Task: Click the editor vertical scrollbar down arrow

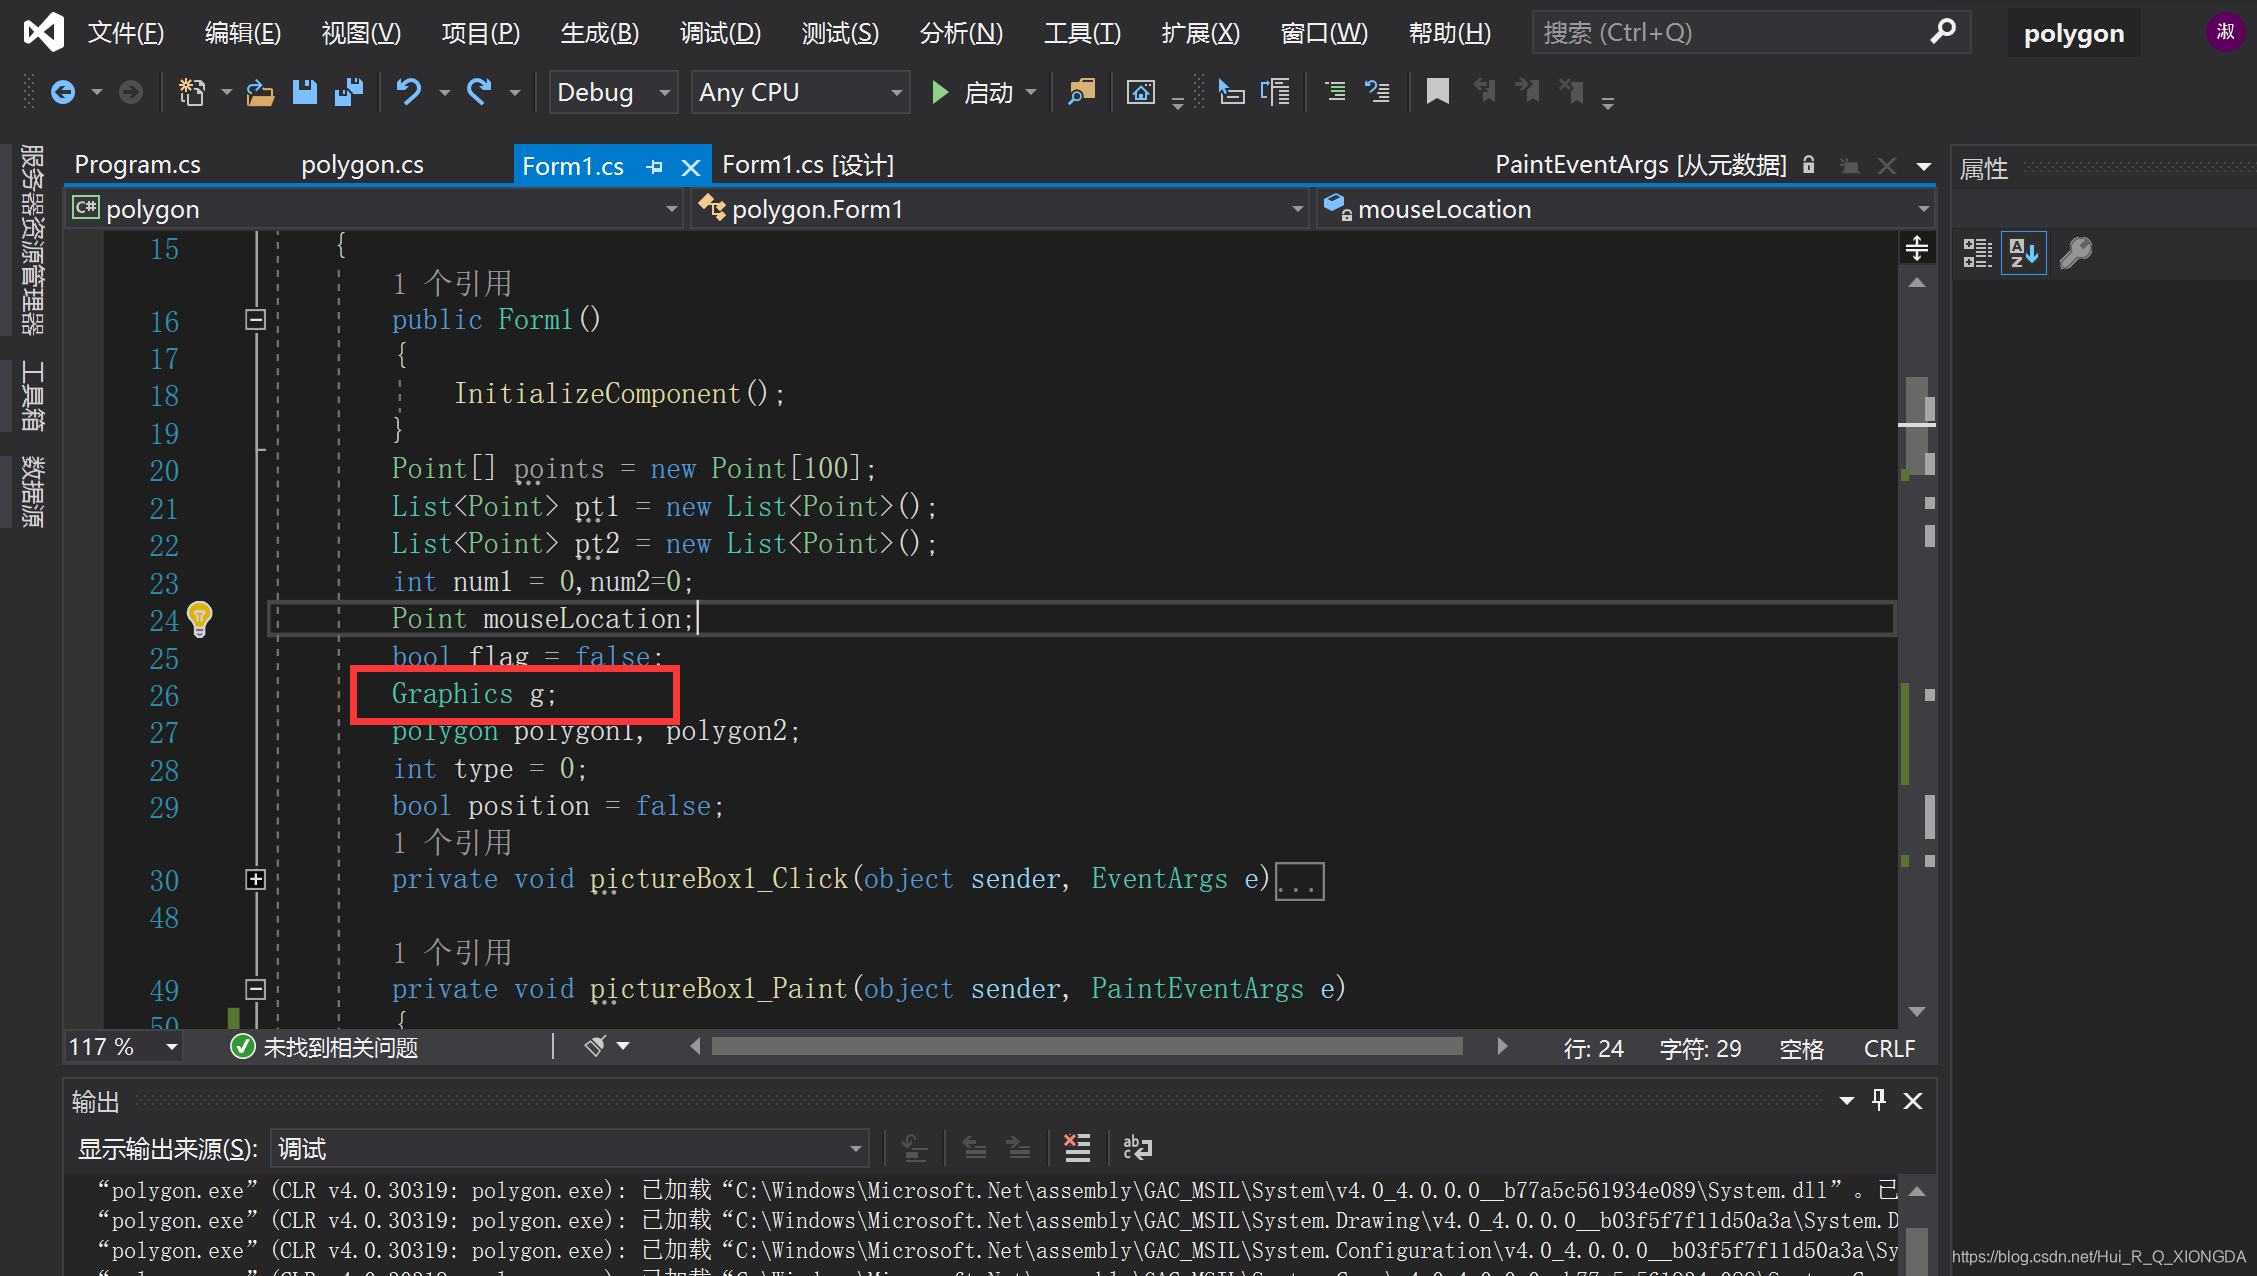Action: pos(1917,1012)
